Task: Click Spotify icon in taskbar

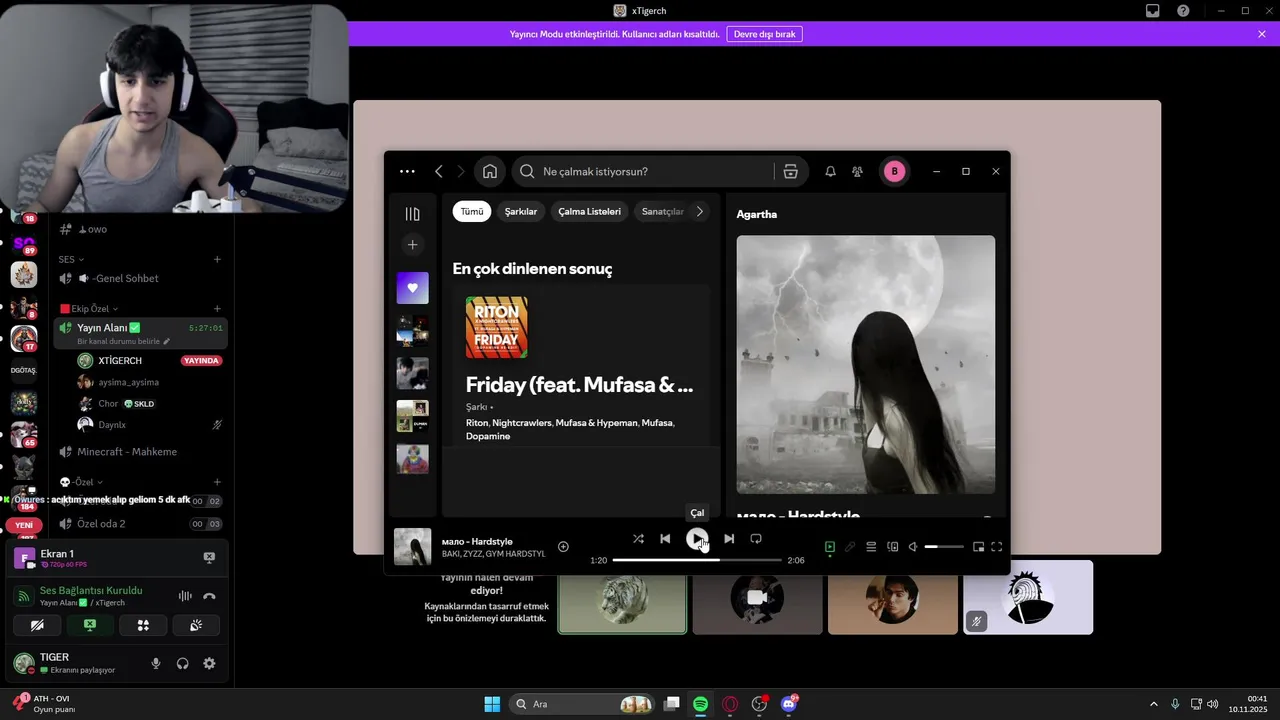Action: (701, 704)
